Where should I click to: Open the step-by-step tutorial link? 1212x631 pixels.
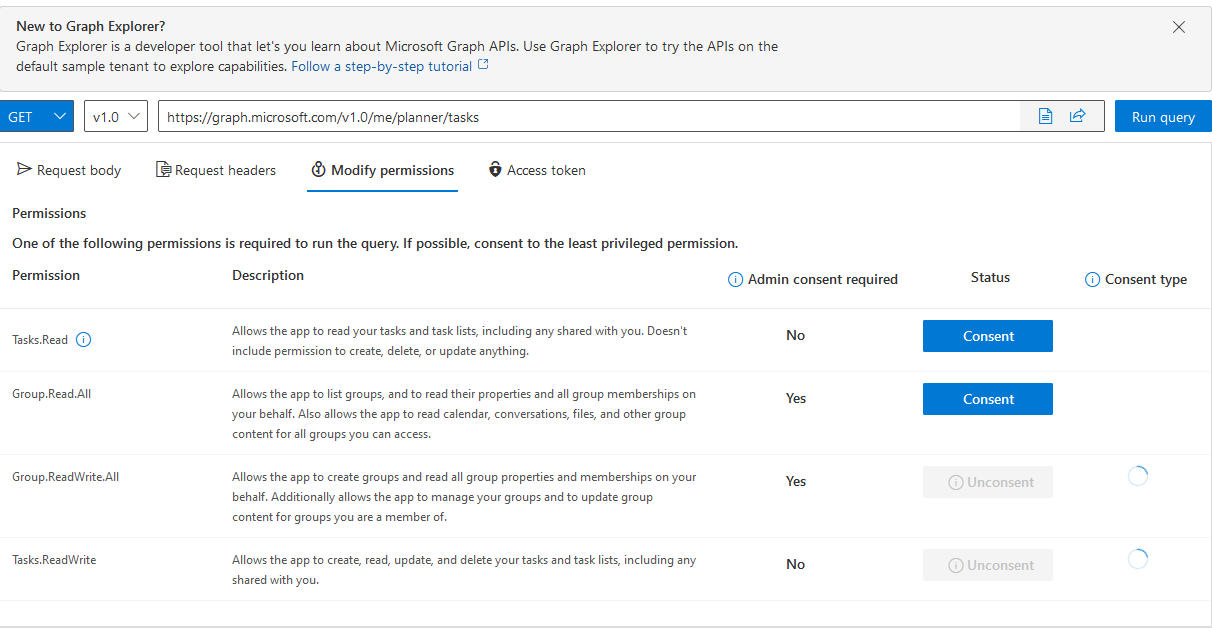click(381, 66)
